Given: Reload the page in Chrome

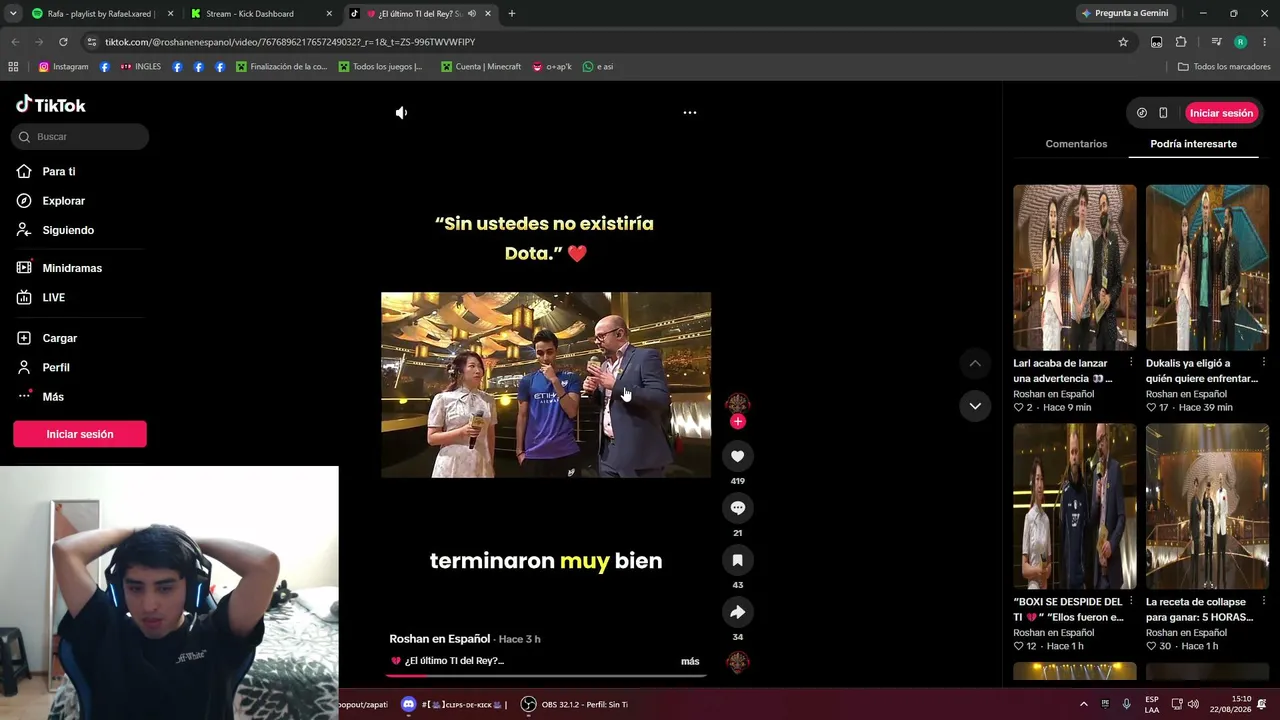Looking at the screenshot, I should click(63, 42).
